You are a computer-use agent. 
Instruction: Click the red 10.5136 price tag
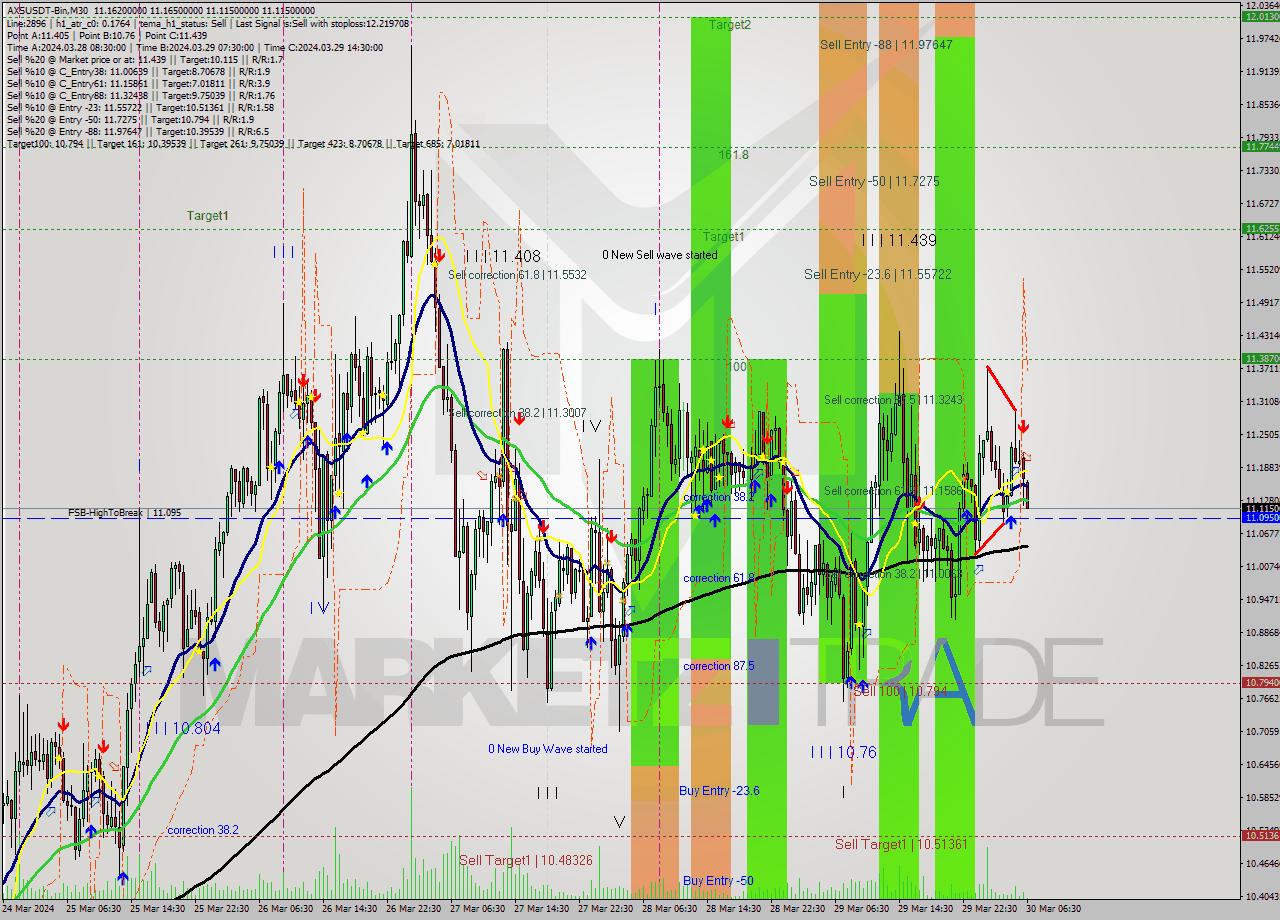click(1260, 835)
